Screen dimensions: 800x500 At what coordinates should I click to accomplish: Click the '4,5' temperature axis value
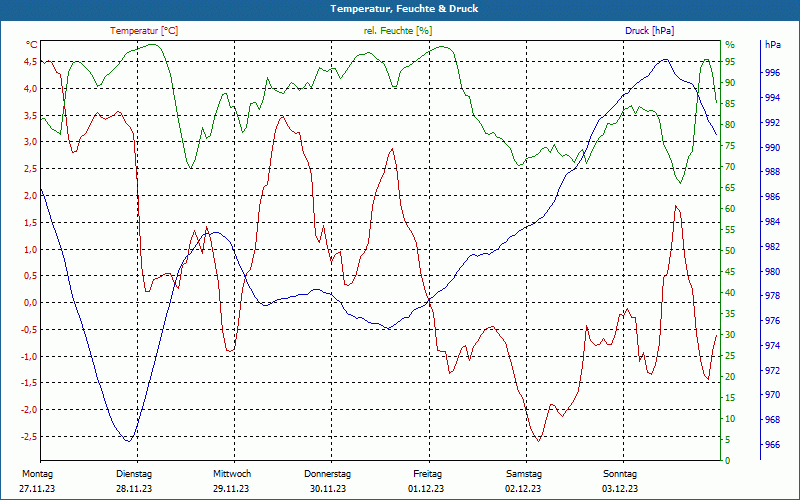pyautogui.click(x=31, y=62)
